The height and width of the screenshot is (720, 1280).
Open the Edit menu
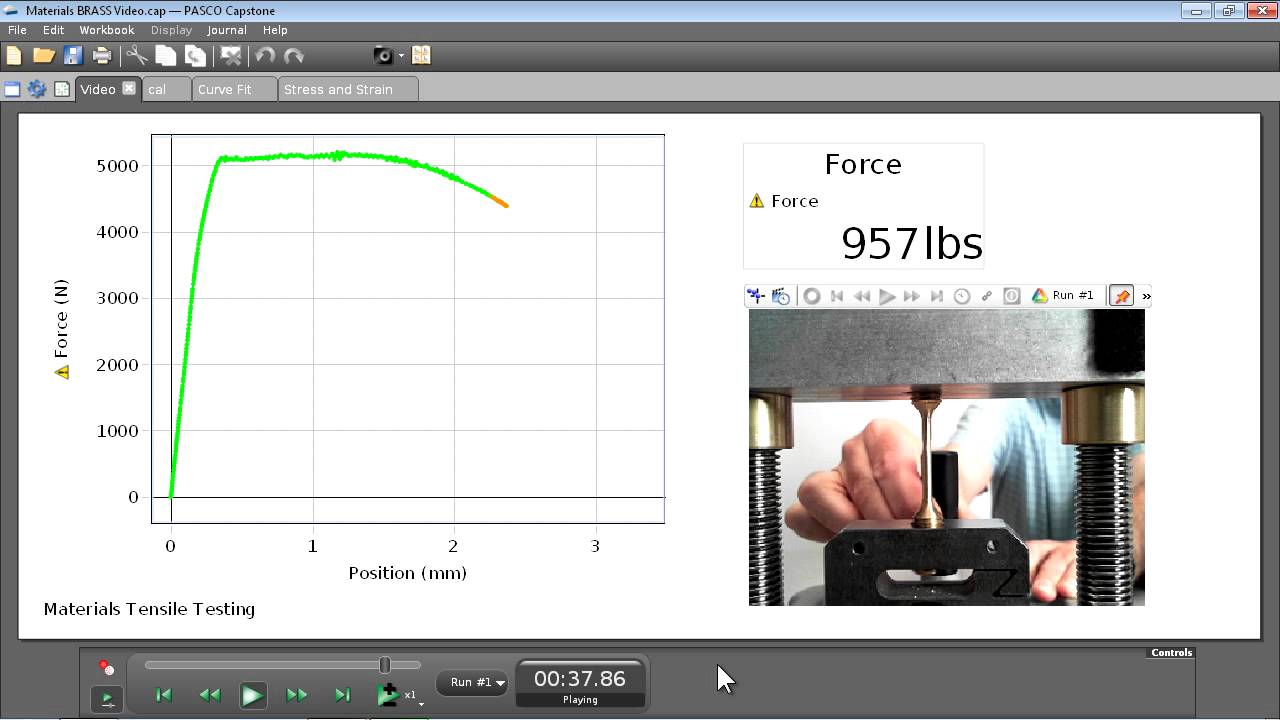coord(53,30)
